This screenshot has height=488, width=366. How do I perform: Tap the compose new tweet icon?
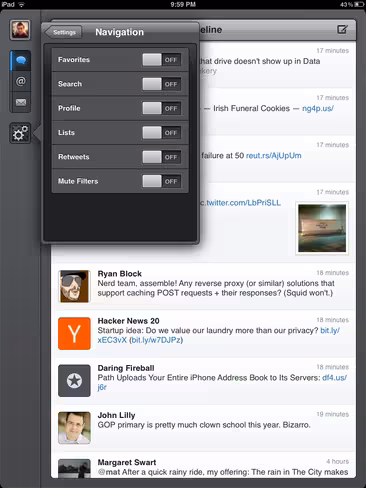[342, 29]
